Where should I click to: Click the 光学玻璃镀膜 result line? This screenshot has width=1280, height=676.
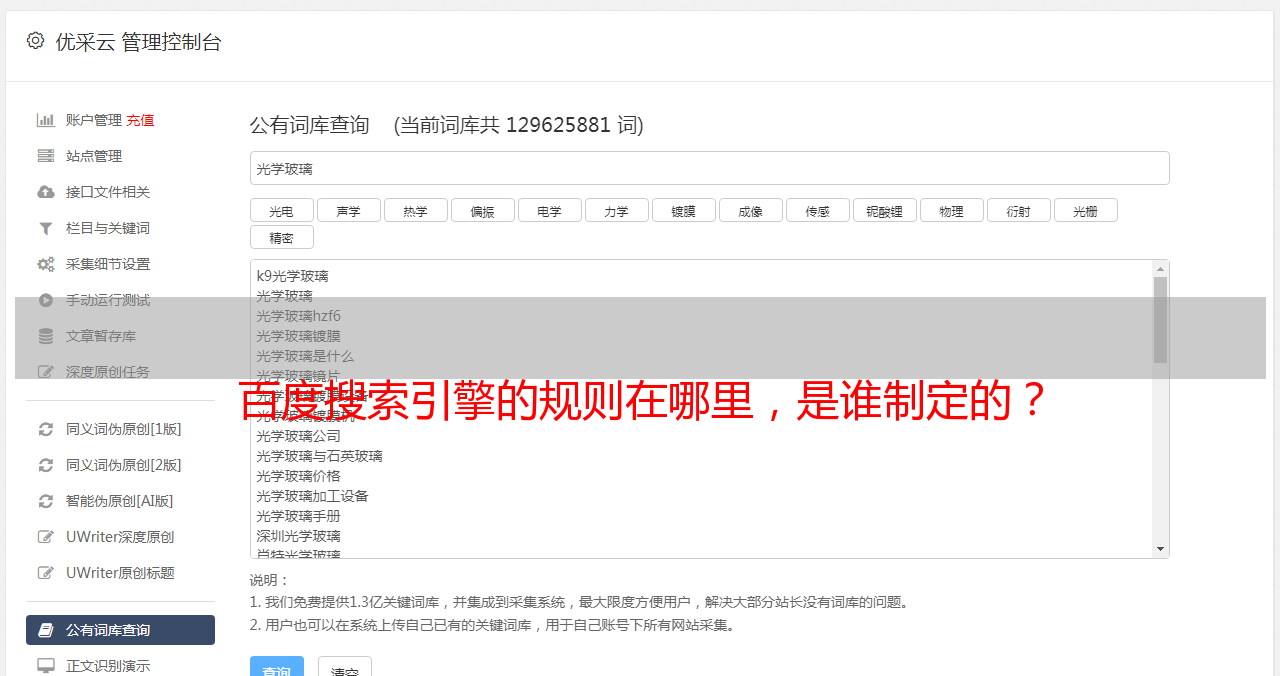tap(298, 336)
